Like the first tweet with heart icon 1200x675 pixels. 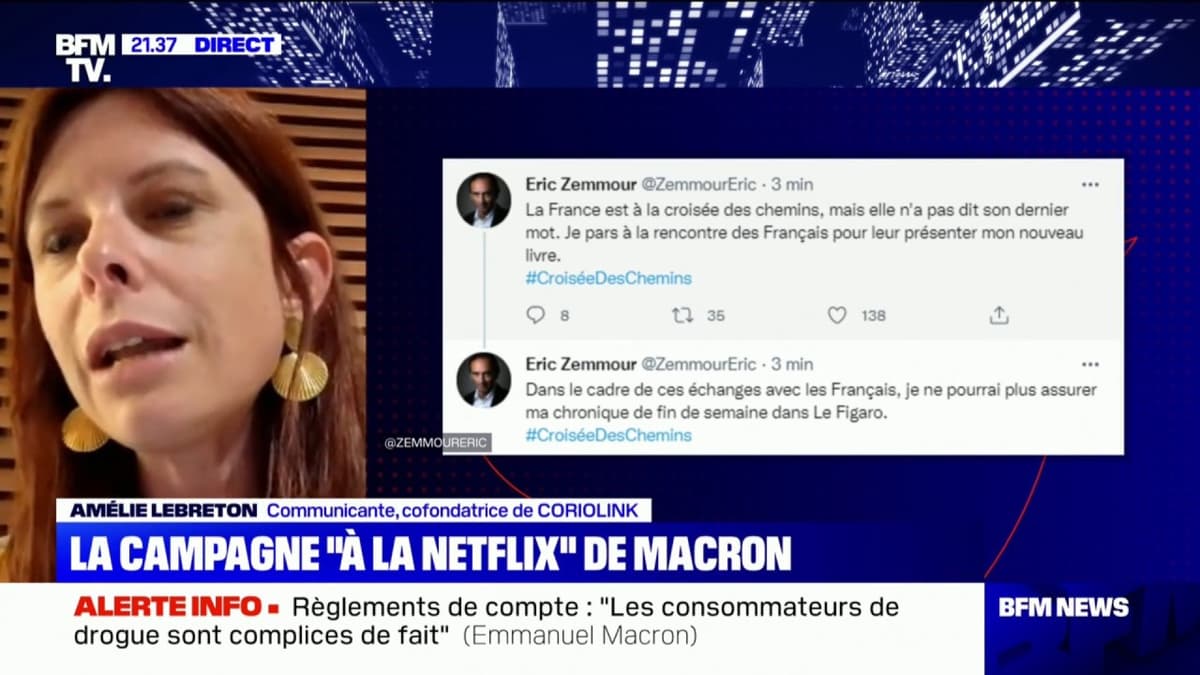coord(837,315)
